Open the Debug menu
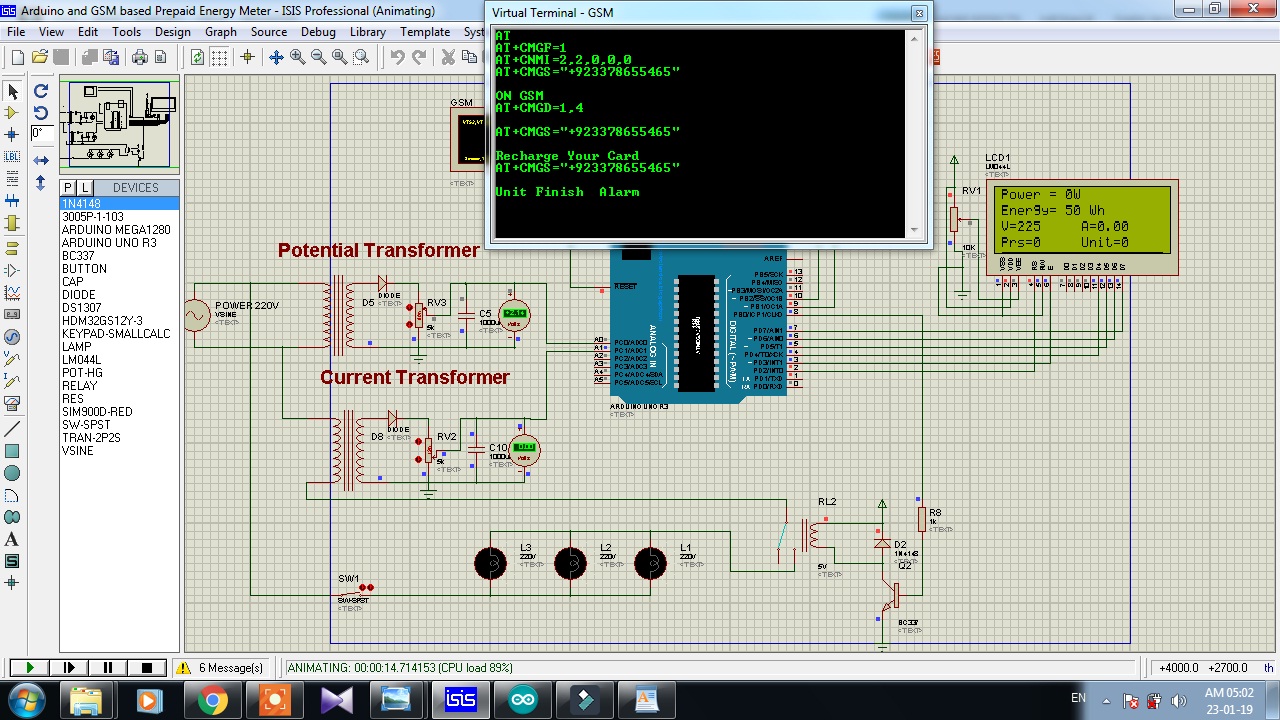 318,32
